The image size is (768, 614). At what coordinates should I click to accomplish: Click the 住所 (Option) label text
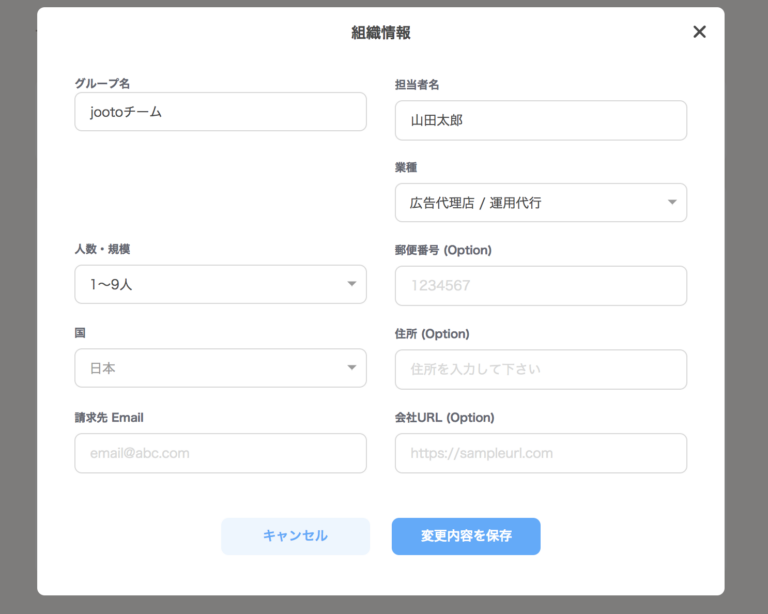[x=432, y=333]
